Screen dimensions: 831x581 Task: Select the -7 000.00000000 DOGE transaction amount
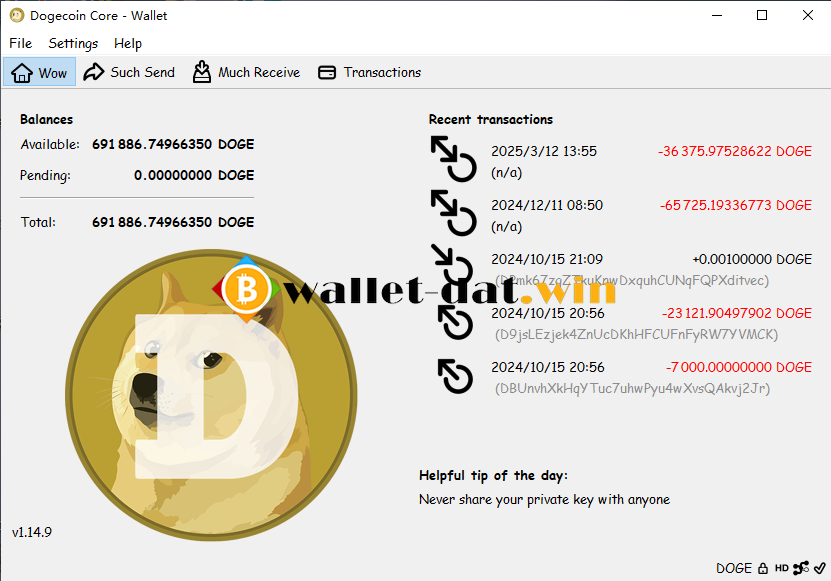(x=739, y=367)
